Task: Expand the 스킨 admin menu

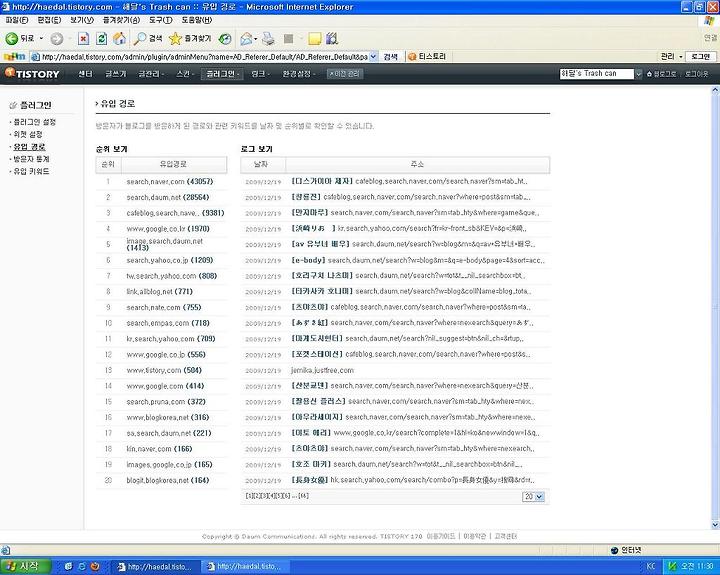Action: coord(185,73)
